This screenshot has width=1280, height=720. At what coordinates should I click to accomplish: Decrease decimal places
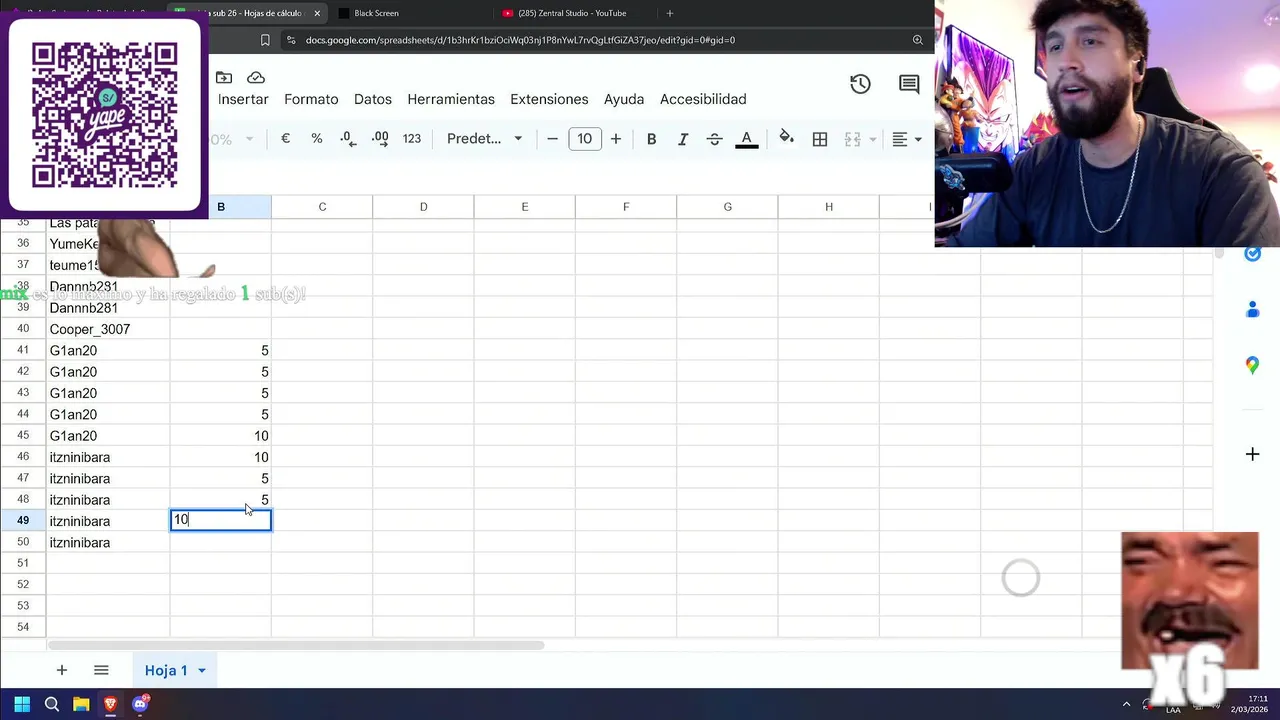pos(347,139)
